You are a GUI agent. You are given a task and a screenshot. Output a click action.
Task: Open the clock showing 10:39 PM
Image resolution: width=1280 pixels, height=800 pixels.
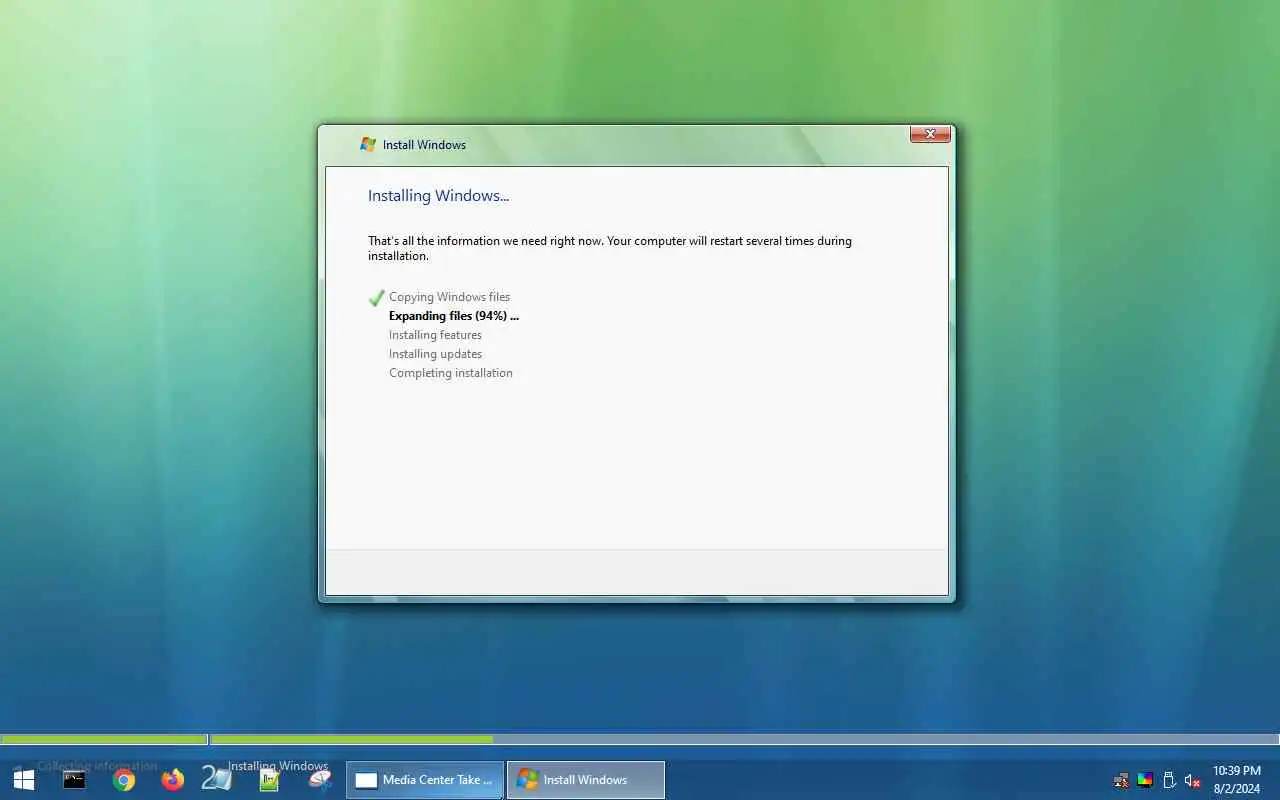1237,780
